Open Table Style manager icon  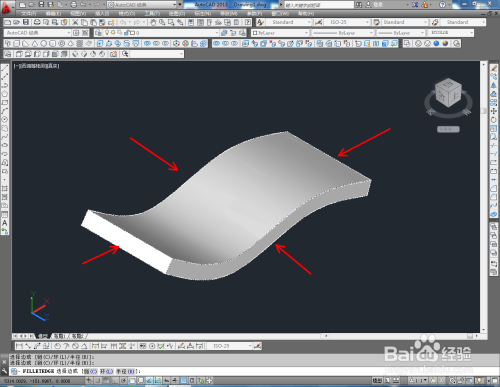coord(377,22)
